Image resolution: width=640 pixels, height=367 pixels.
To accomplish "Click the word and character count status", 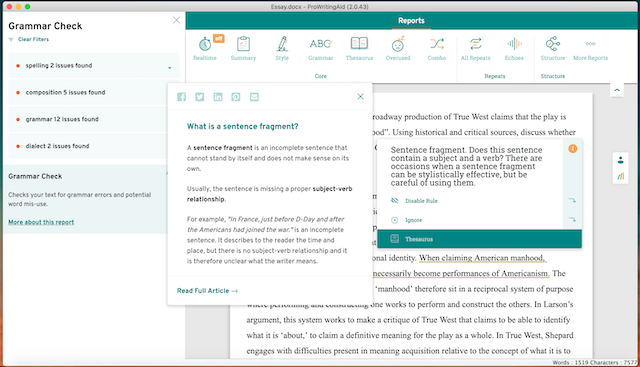I will coord(594,363).
